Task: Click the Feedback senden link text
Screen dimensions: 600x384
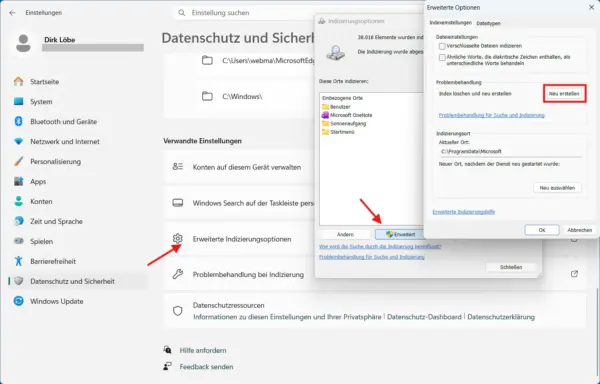Action: coord(206,366)
